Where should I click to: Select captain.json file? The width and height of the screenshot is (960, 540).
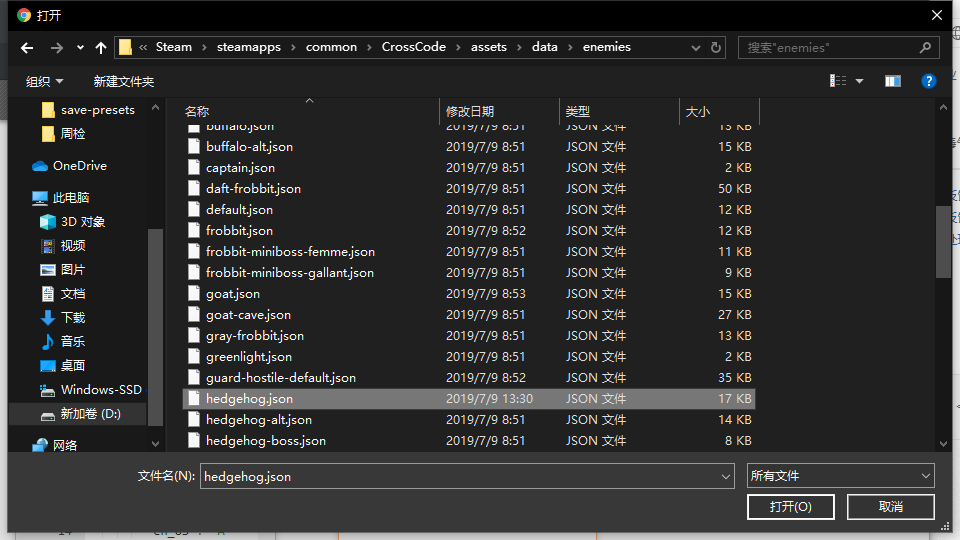[x=469, y=168]
